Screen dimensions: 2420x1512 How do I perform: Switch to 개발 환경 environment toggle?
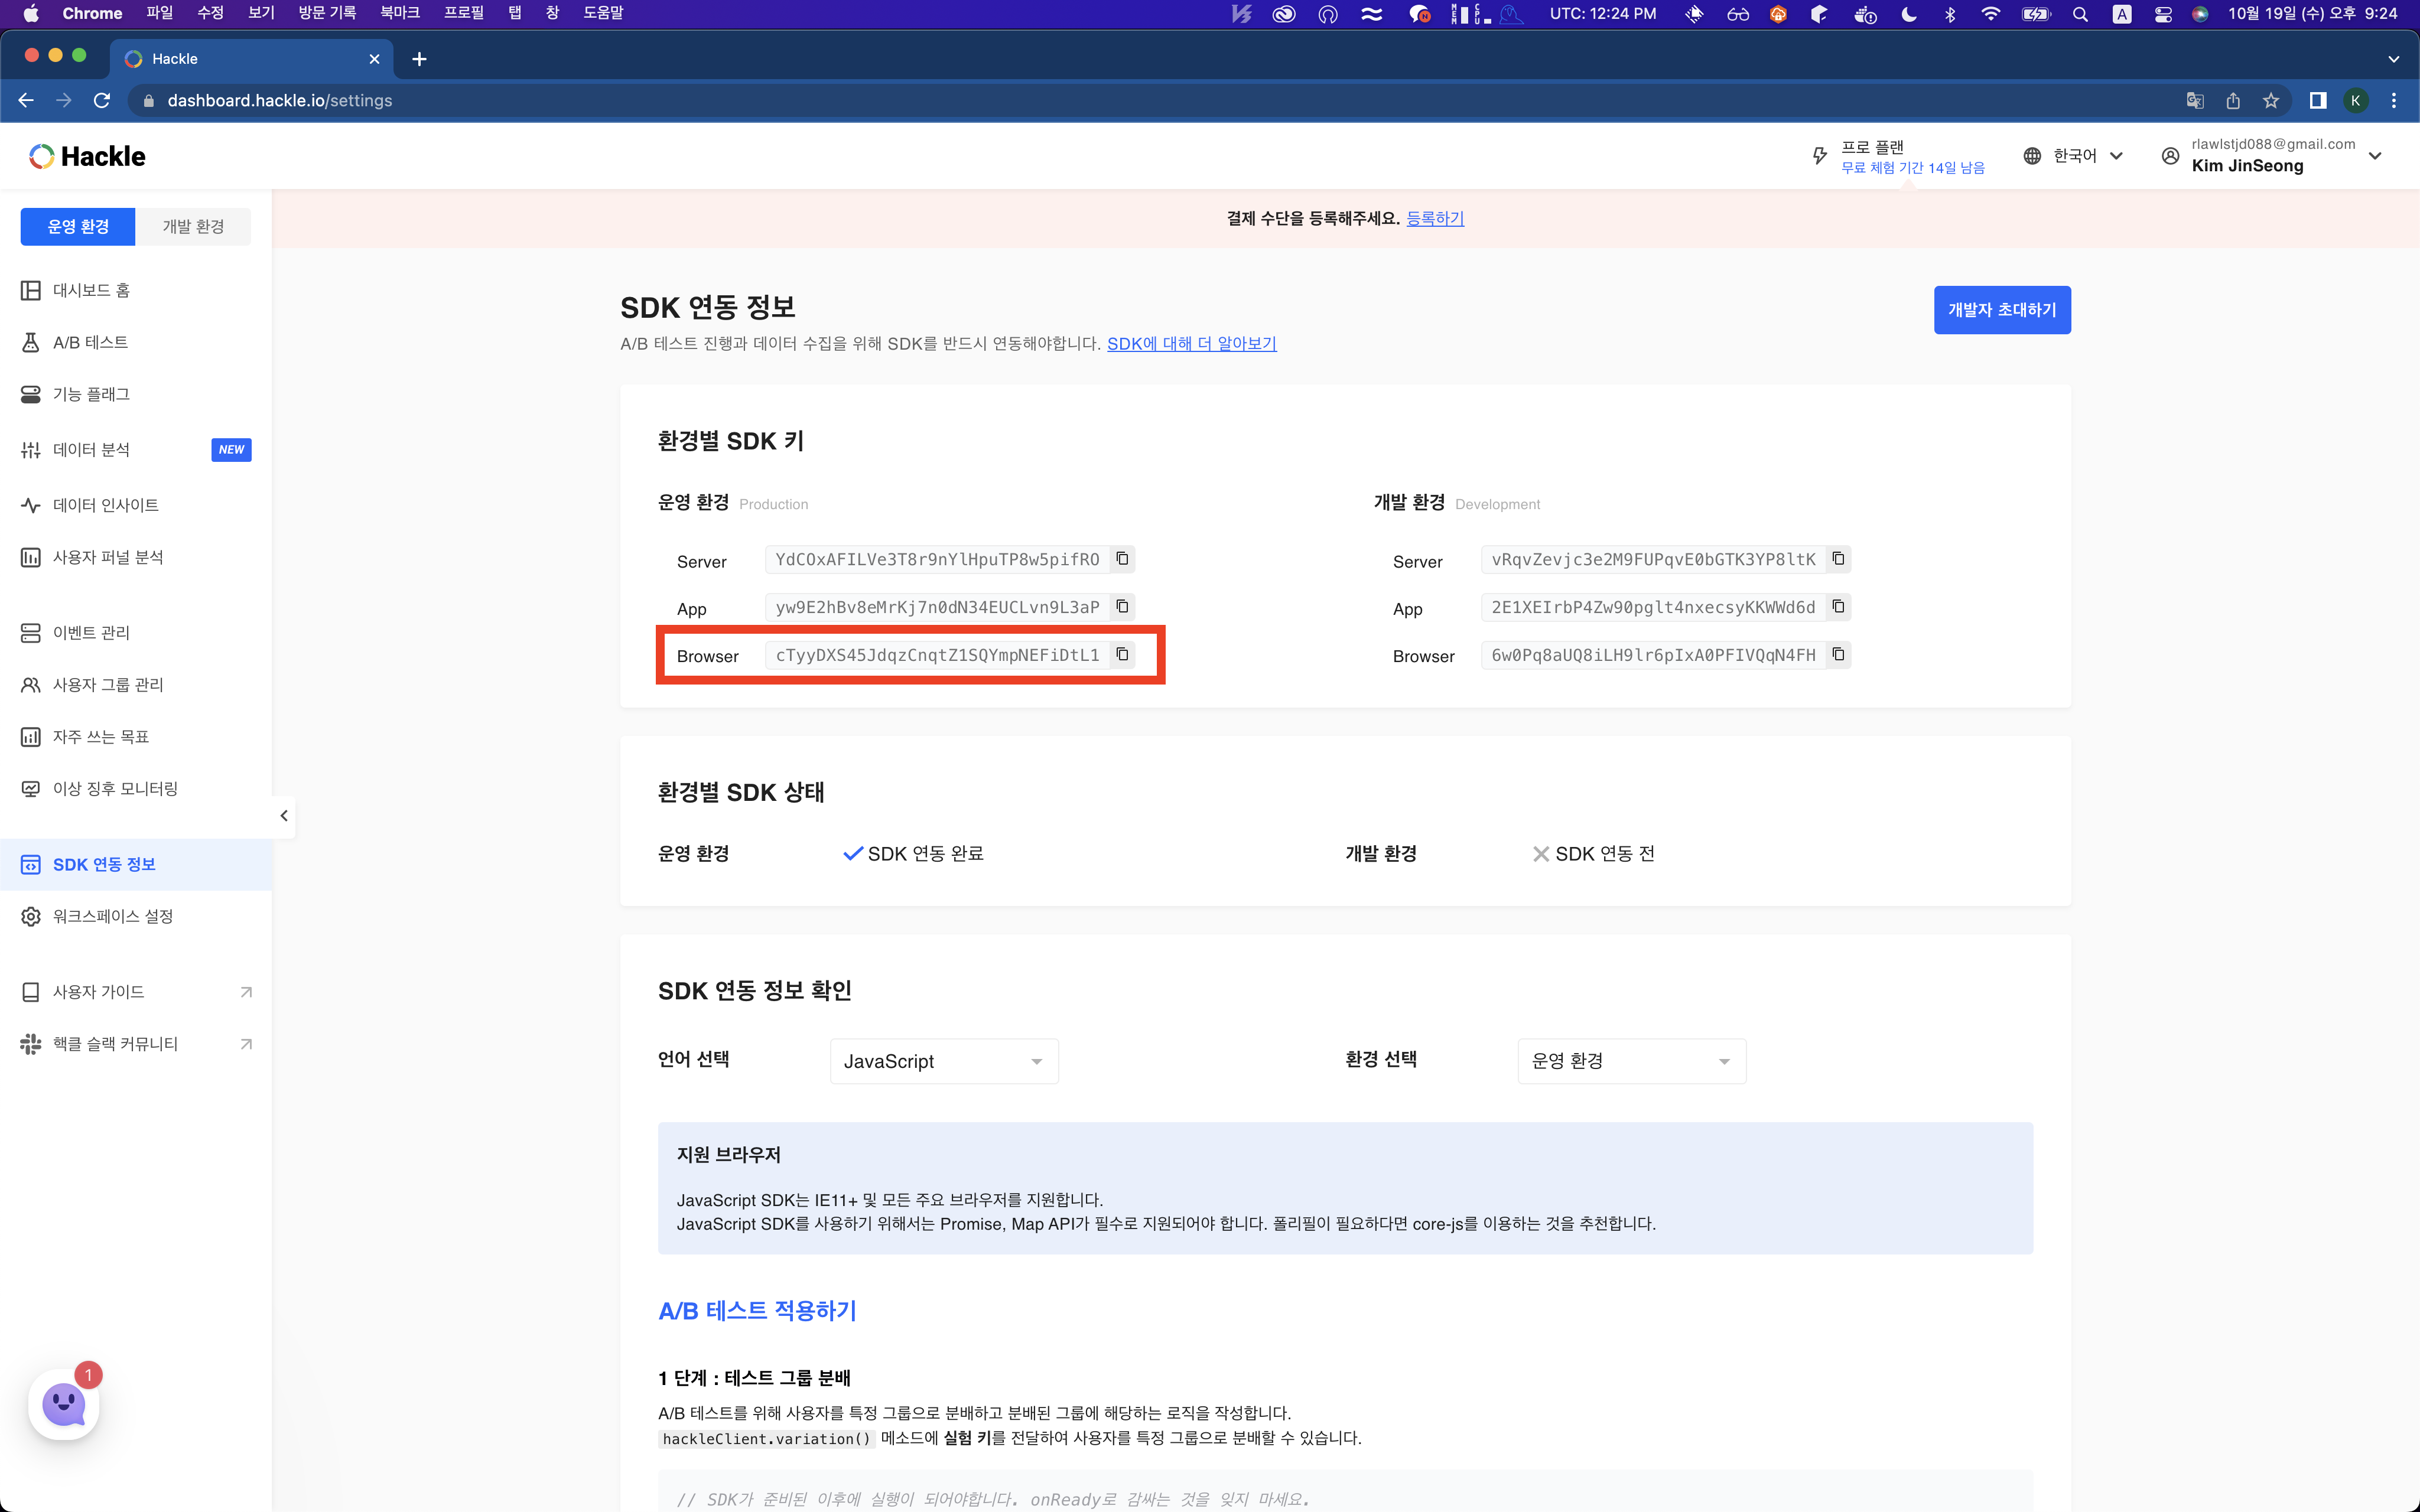pyautogui.click(x=193, y=227)
